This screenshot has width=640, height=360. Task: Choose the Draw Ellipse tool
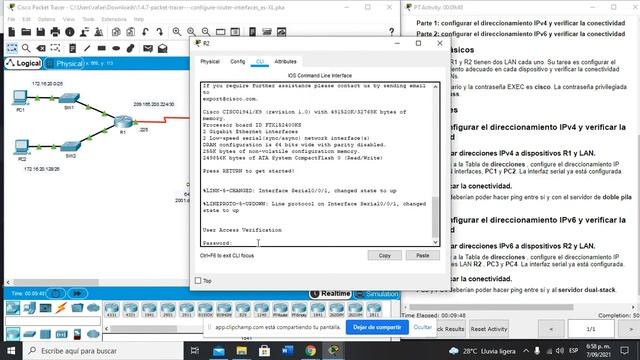tap(116, 48)
